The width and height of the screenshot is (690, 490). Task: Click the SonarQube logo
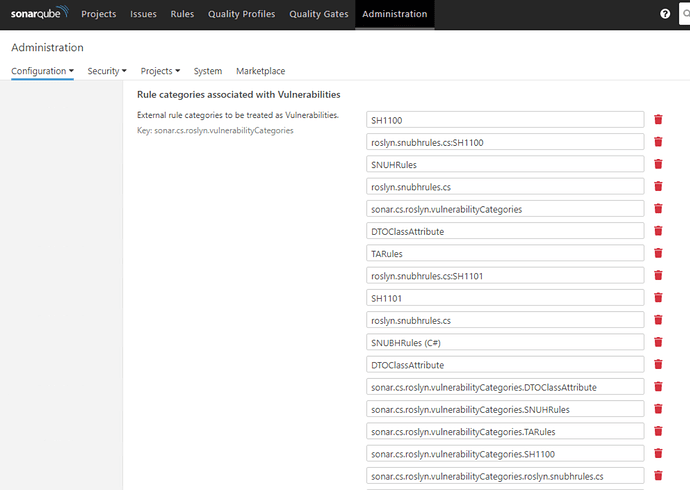(x=39, y=14)
